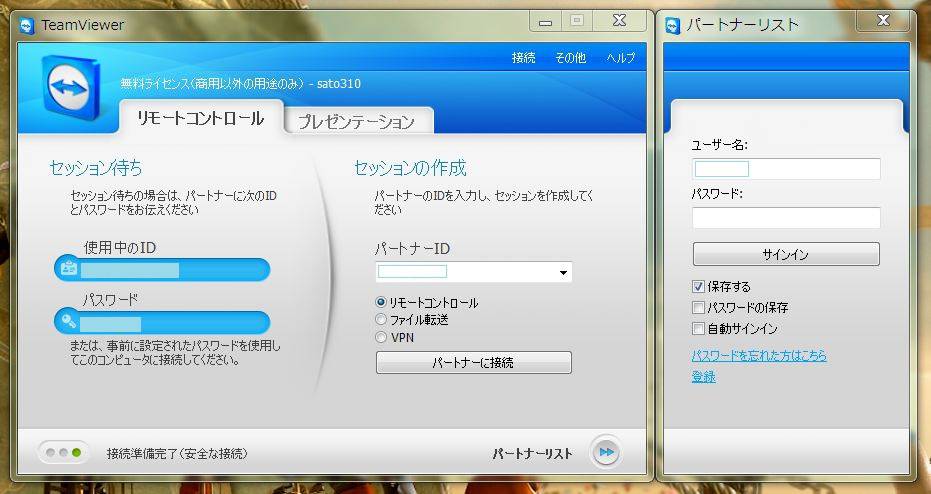Select the リモートコントロール radio button
Image resolution: width=931 pixels, height=494 pixels.
pyautogui.click(x=381, y=302)
